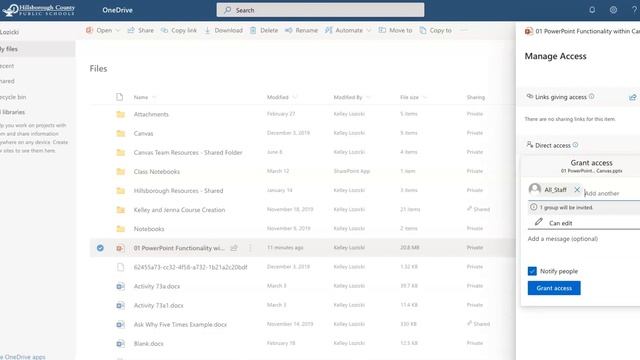Open the Modified By column dropdown
Viewport: 640px width, 360px height.
[368, 97]
